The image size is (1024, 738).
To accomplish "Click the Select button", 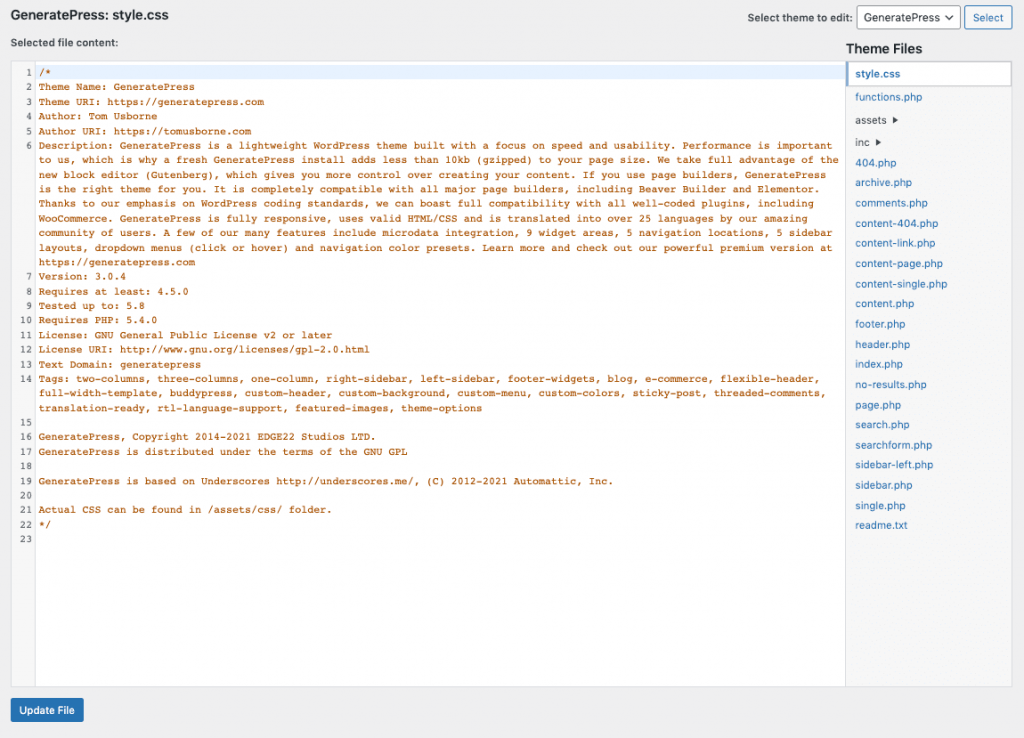I will [x=988, y=17].
